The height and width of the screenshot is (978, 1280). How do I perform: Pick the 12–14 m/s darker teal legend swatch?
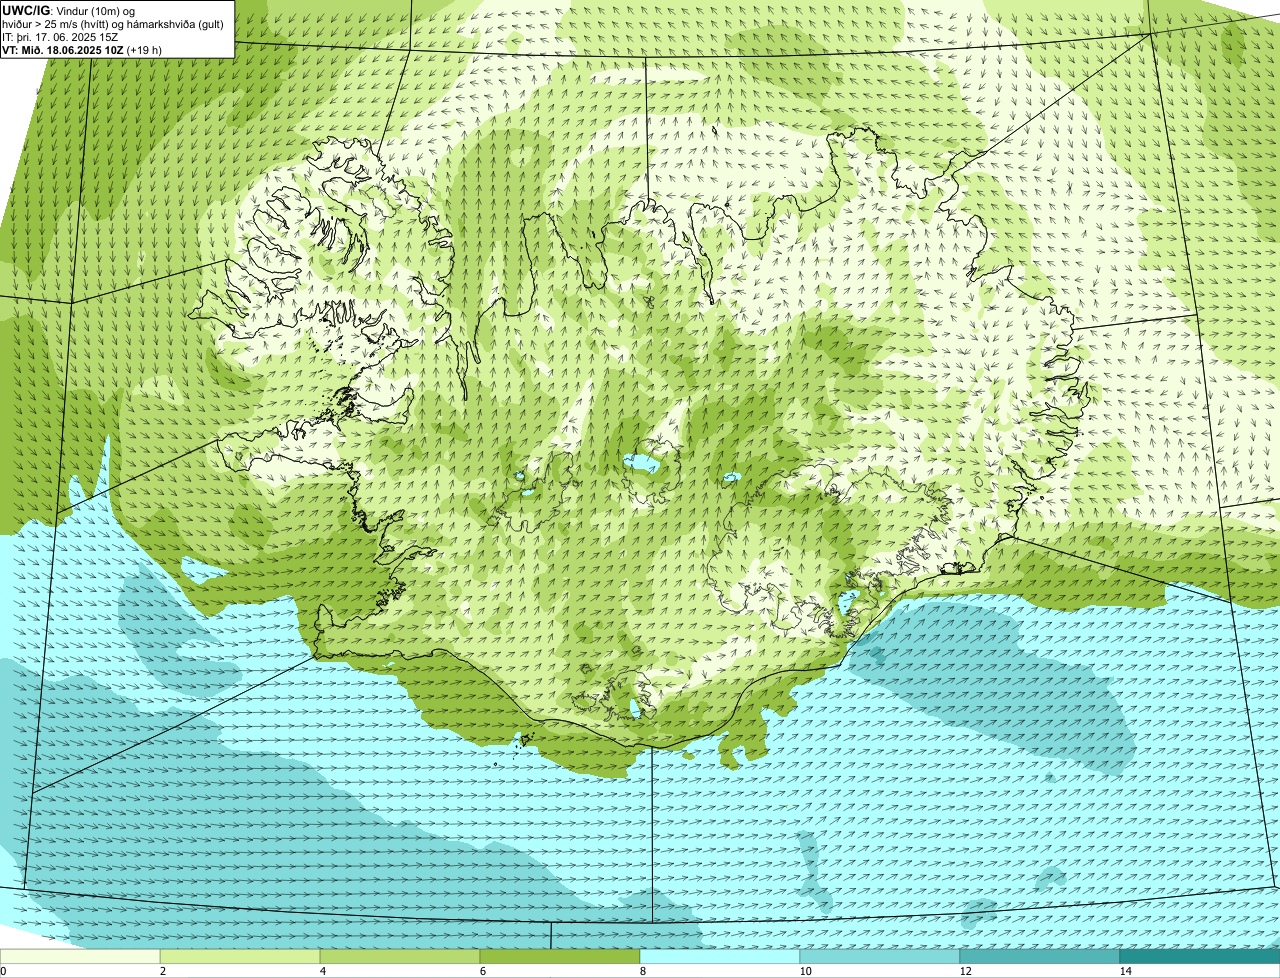click(1040, 956)
